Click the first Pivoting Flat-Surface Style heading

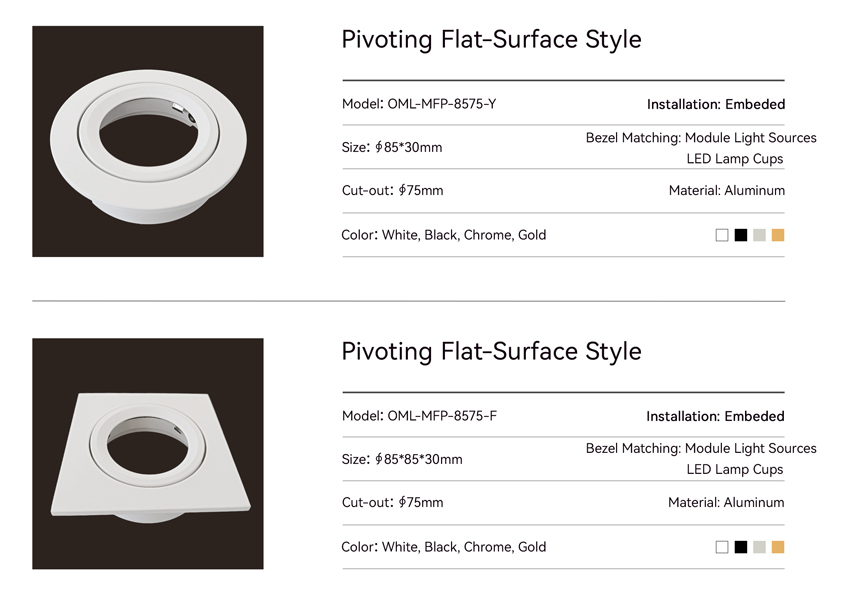pyautogui.click(x=491, y=40)
